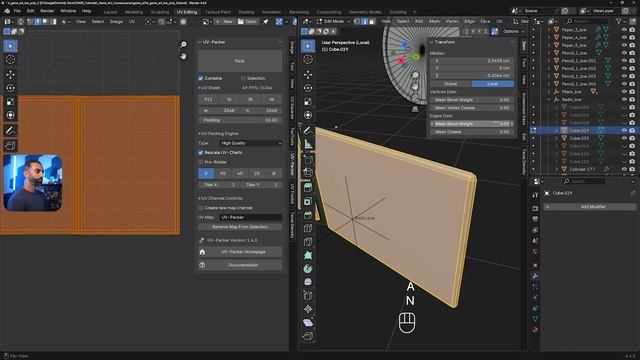Open the packing Type High Quality dropdown

click(x=251, y=143)
